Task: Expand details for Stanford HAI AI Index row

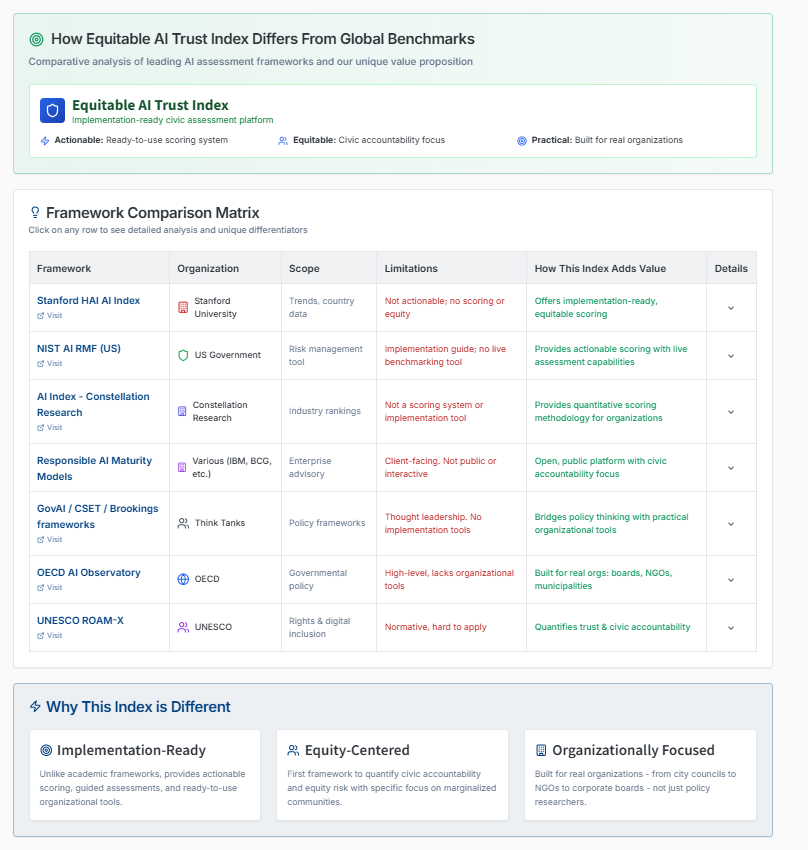Action: pyautogui.click(x=730, y=307)
